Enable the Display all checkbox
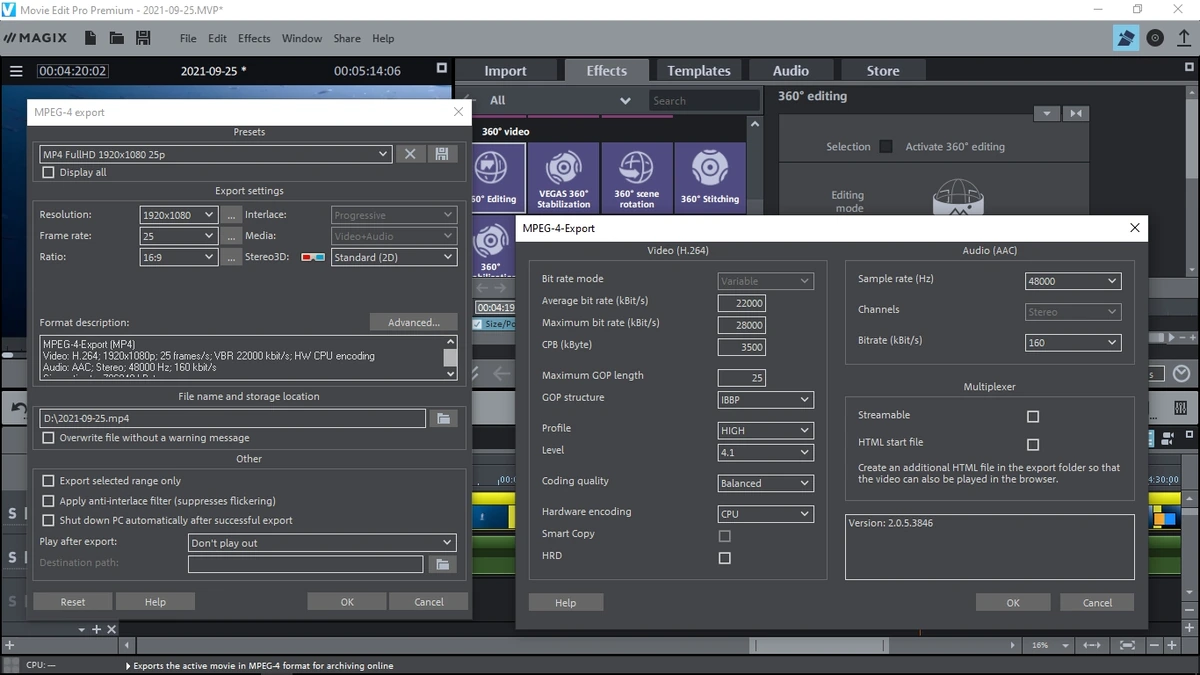The width and height of the screenshot is (1200, 675). (48, 172)
